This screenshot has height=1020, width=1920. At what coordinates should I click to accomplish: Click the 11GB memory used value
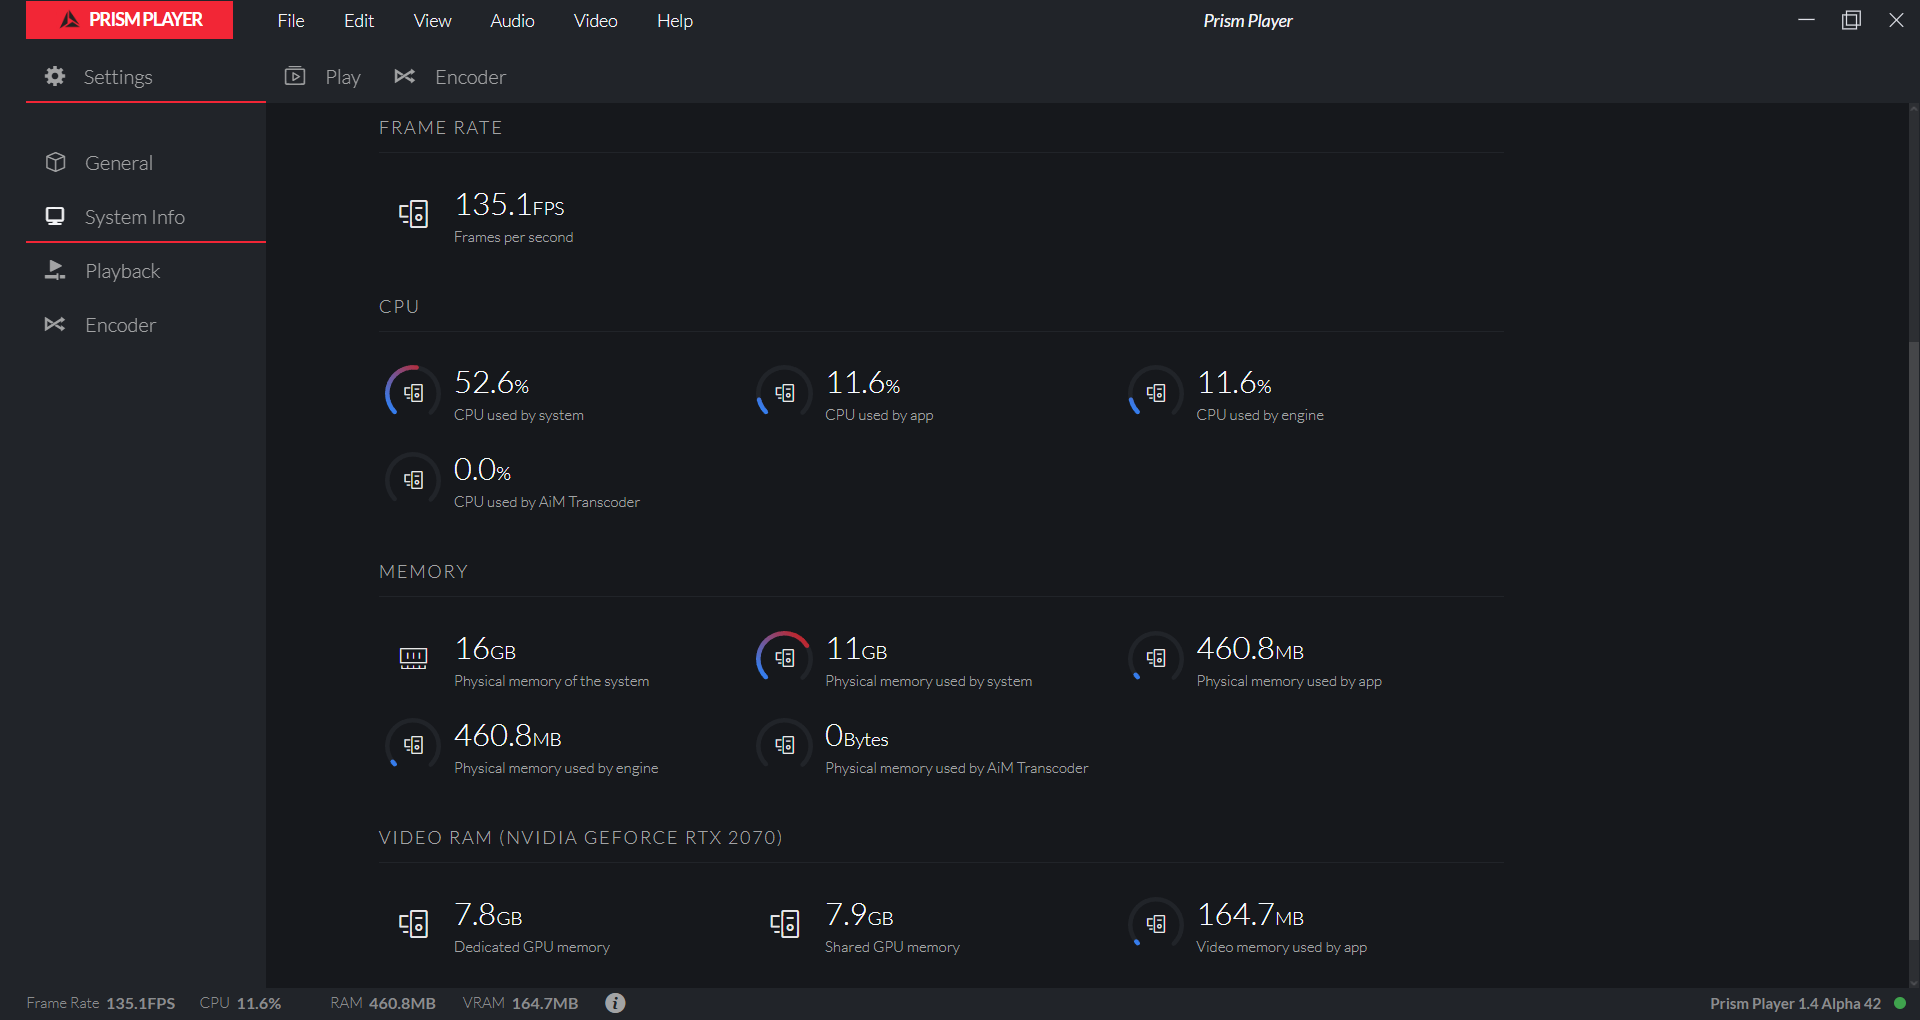tap(856, 649)
